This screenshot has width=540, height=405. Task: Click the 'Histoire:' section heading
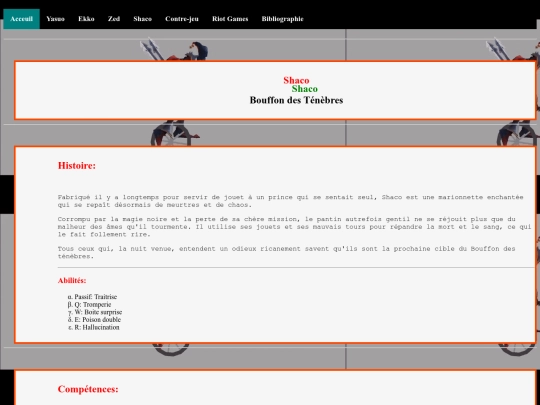[x=77, y=166]
